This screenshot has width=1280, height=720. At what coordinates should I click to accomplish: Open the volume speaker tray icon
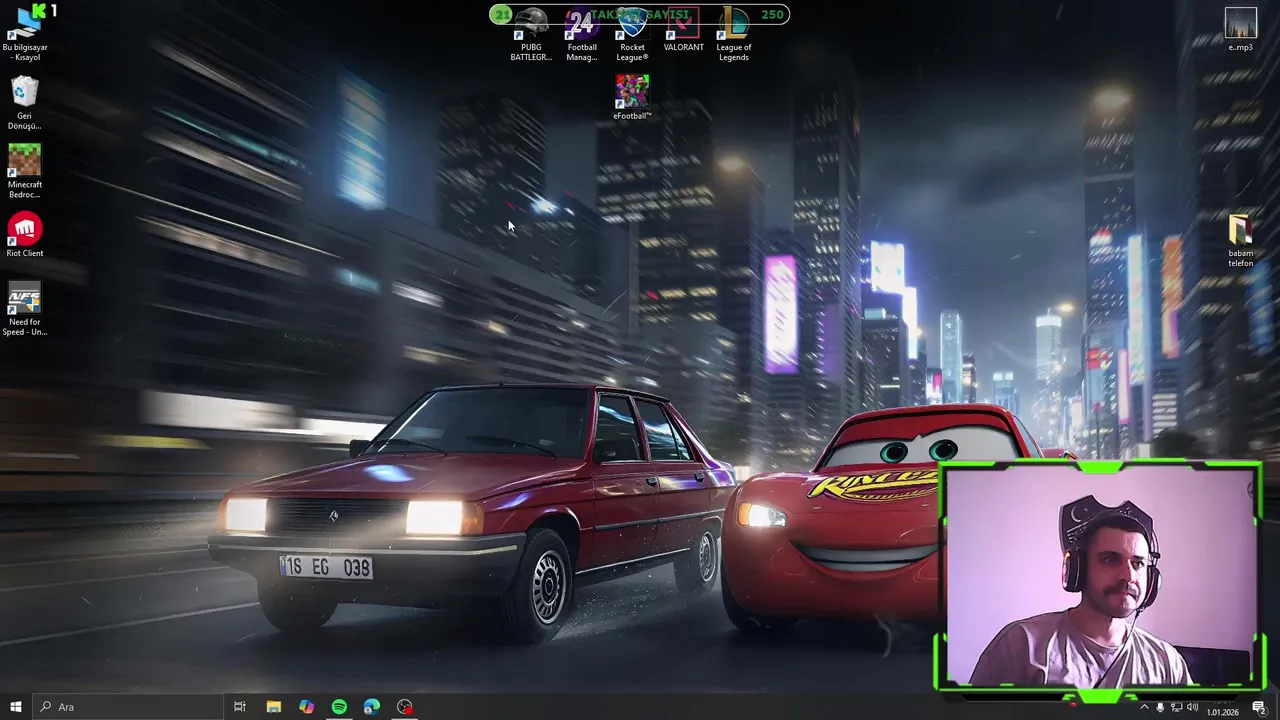[x=1192, y=707]
